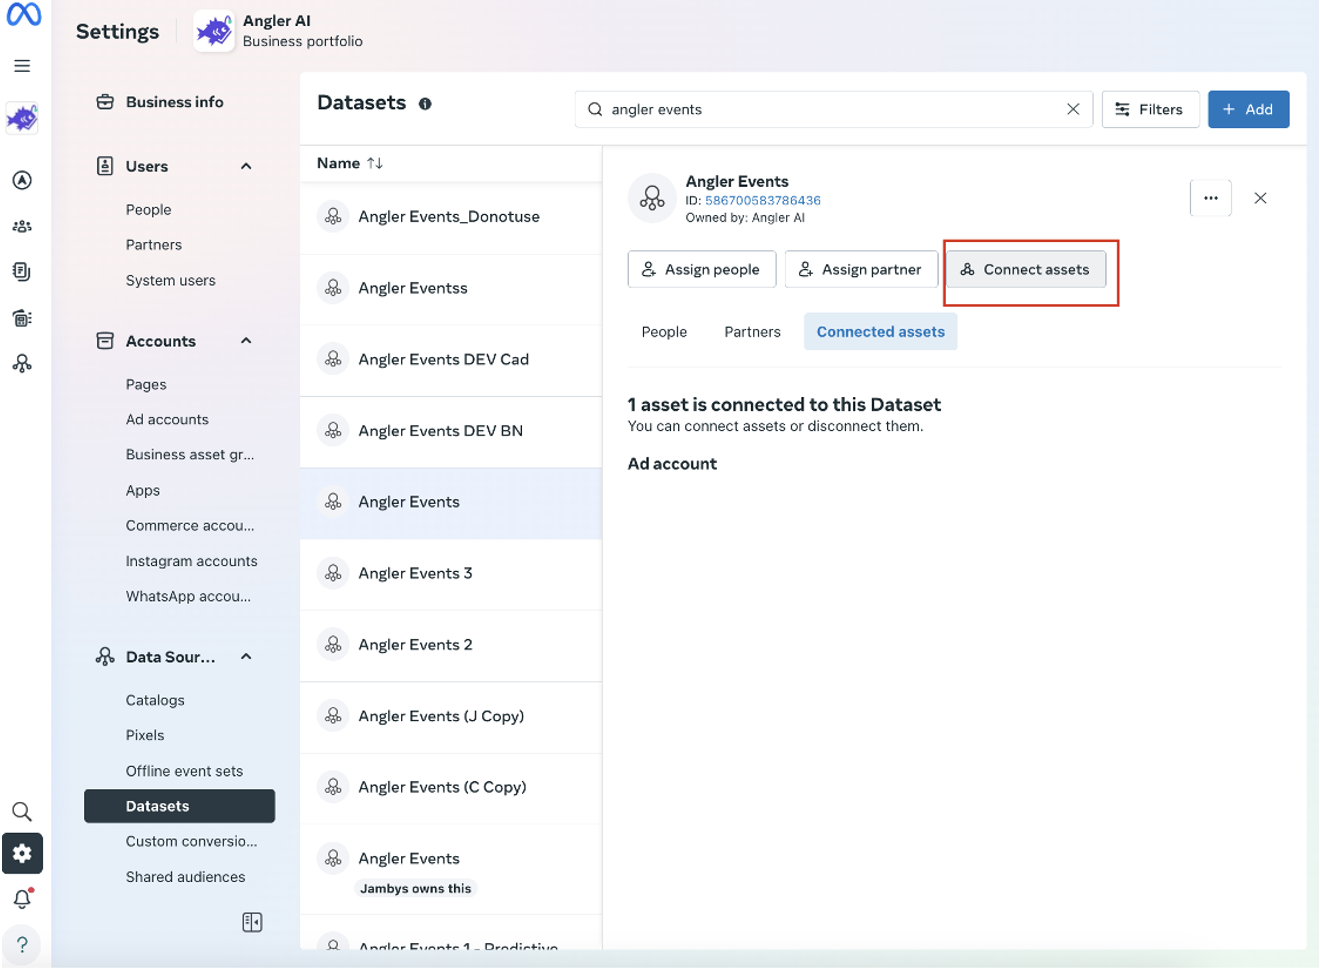
Task: Open the Meta logo home icon
Action: pyautogui.click(x=24, y=14)
